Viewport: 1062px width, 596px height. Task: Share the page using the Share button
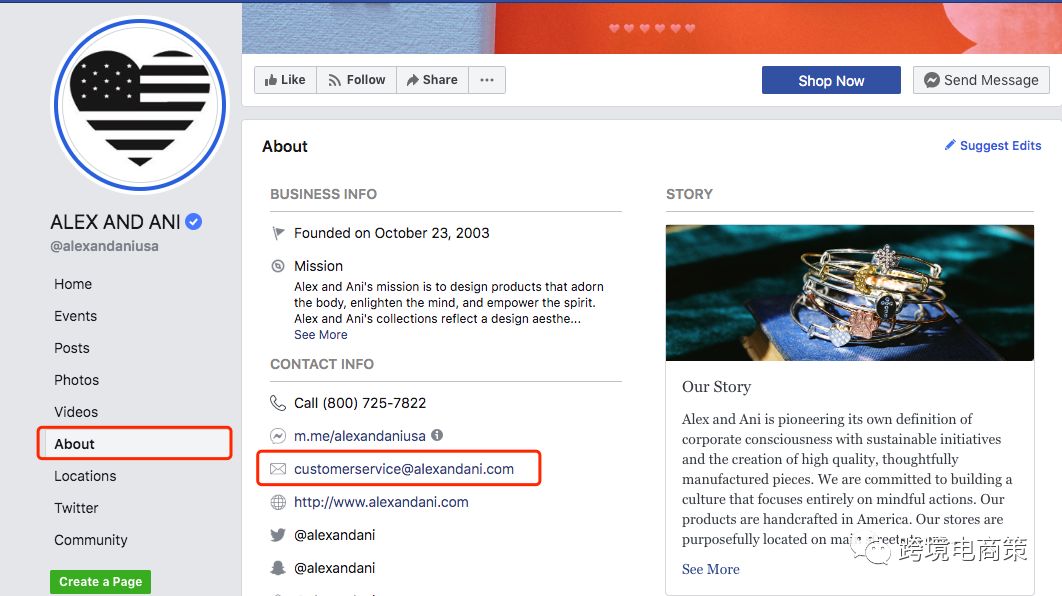pos(432,80)
